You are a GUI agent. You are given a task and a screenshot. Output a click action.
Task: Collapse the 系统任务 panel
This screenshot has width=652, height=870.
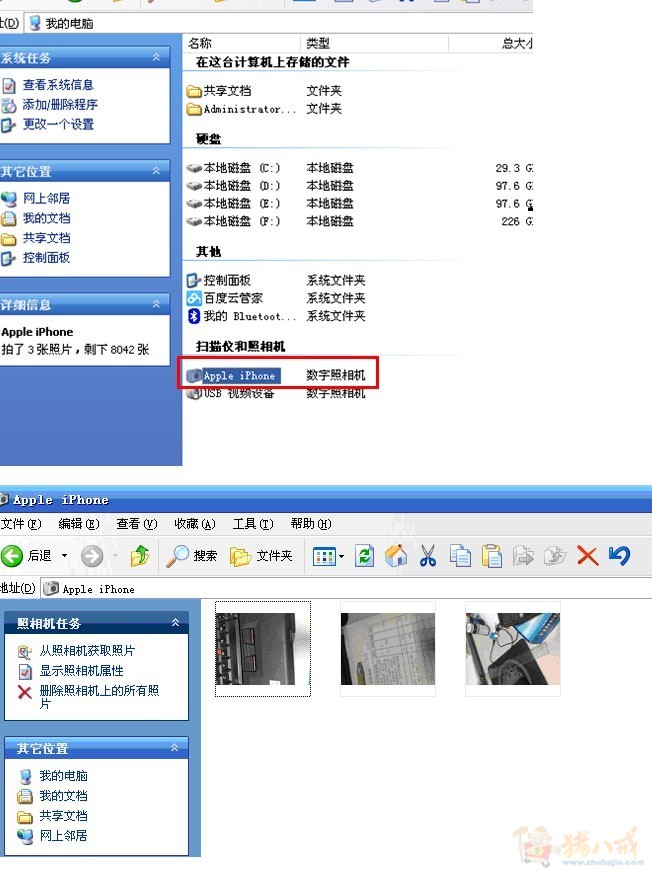point(156,57)
